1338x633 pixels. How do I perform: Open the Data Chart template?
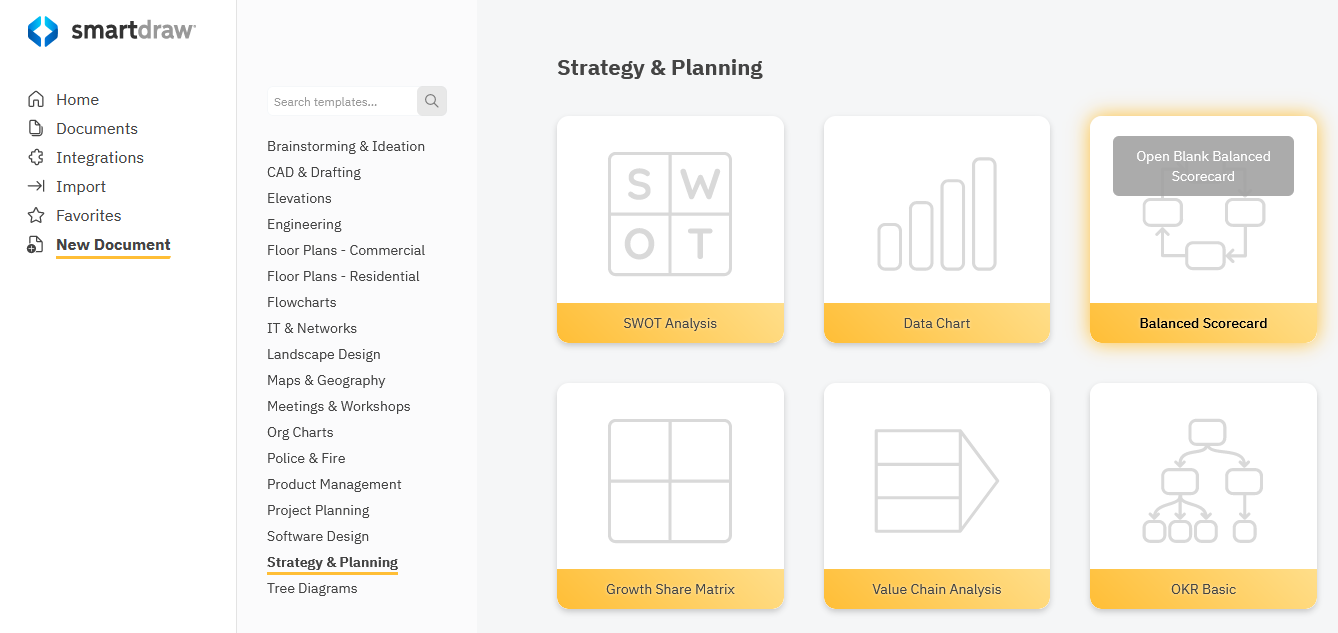(x=937, y=229)
